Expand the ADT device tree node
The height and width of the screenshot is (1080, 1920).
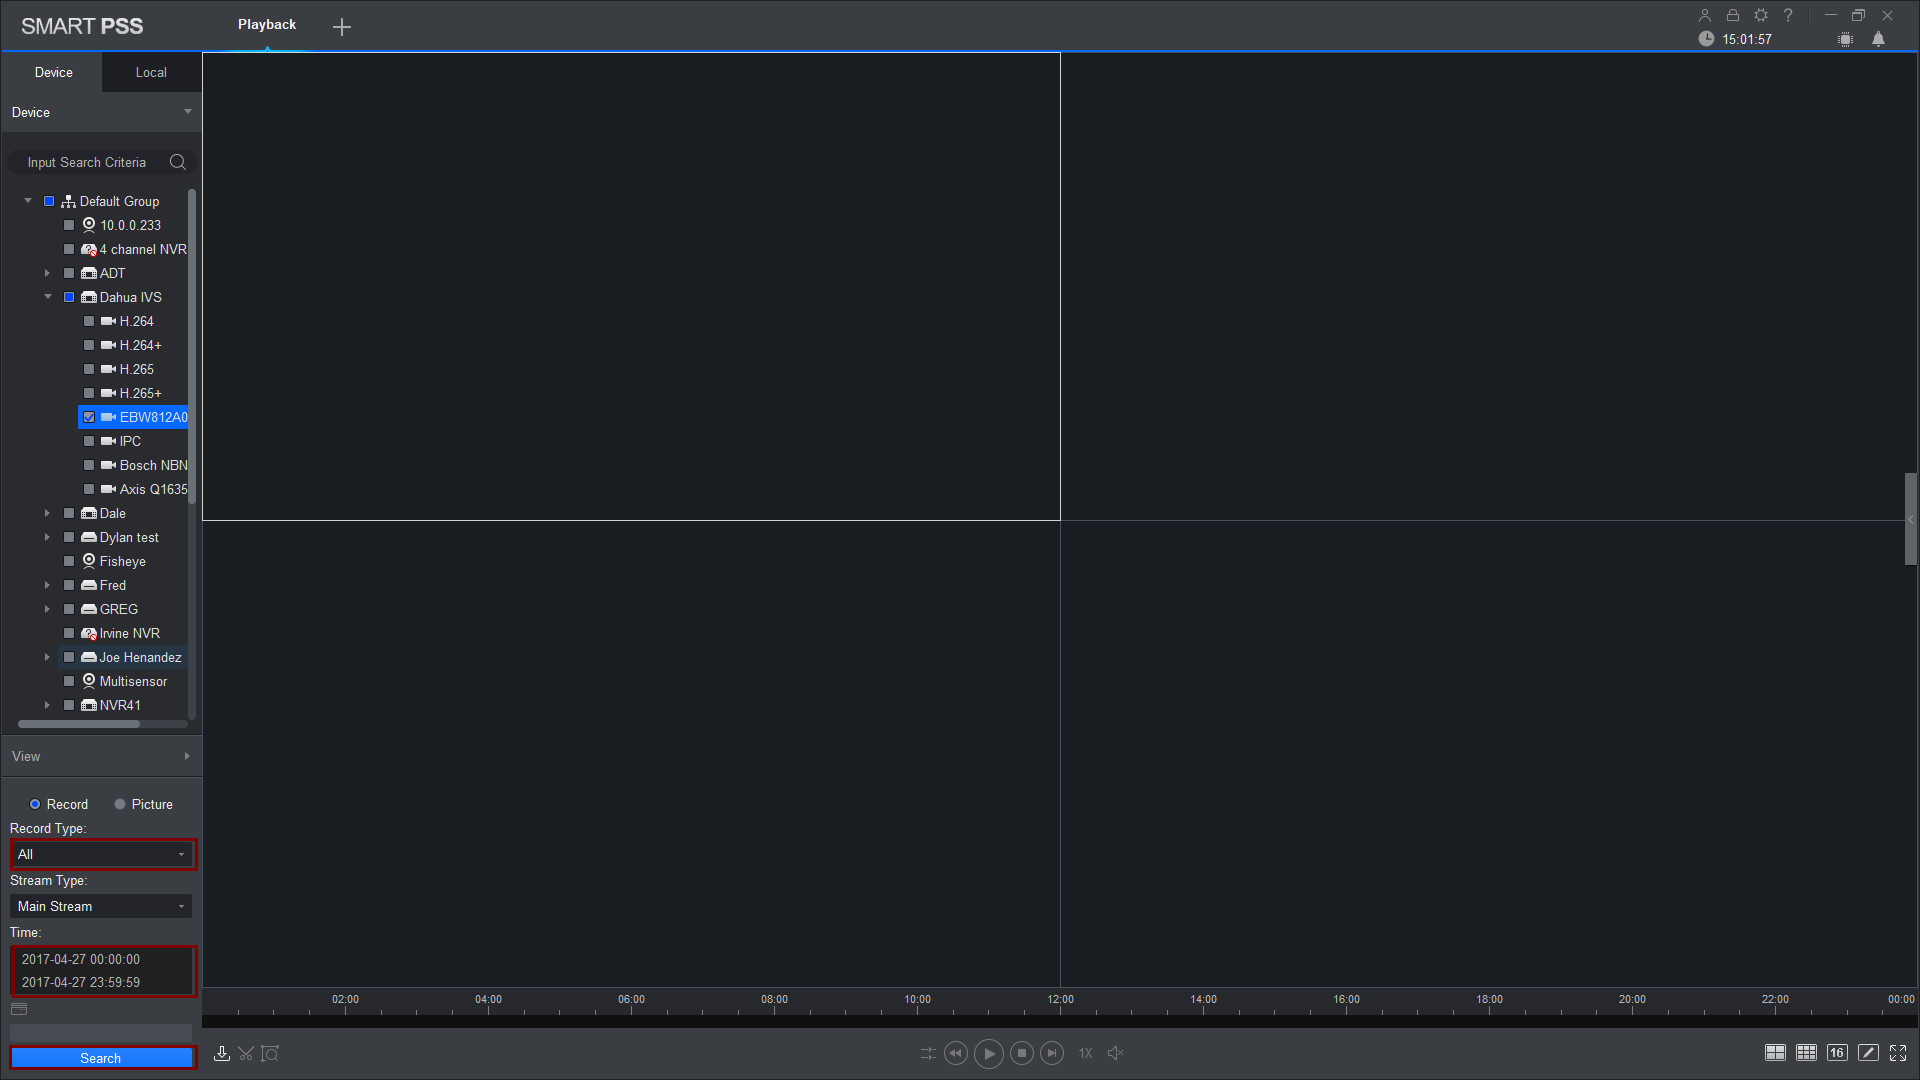pos(47,273)
